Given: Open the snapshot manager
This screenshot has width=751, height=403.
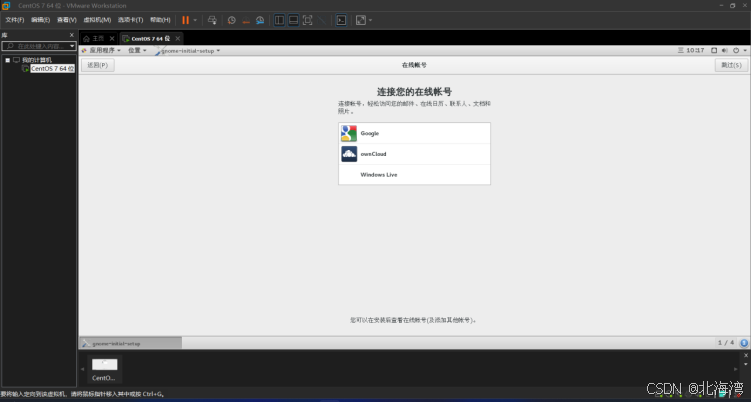Looking at the screenshot, I should point(260,20).
